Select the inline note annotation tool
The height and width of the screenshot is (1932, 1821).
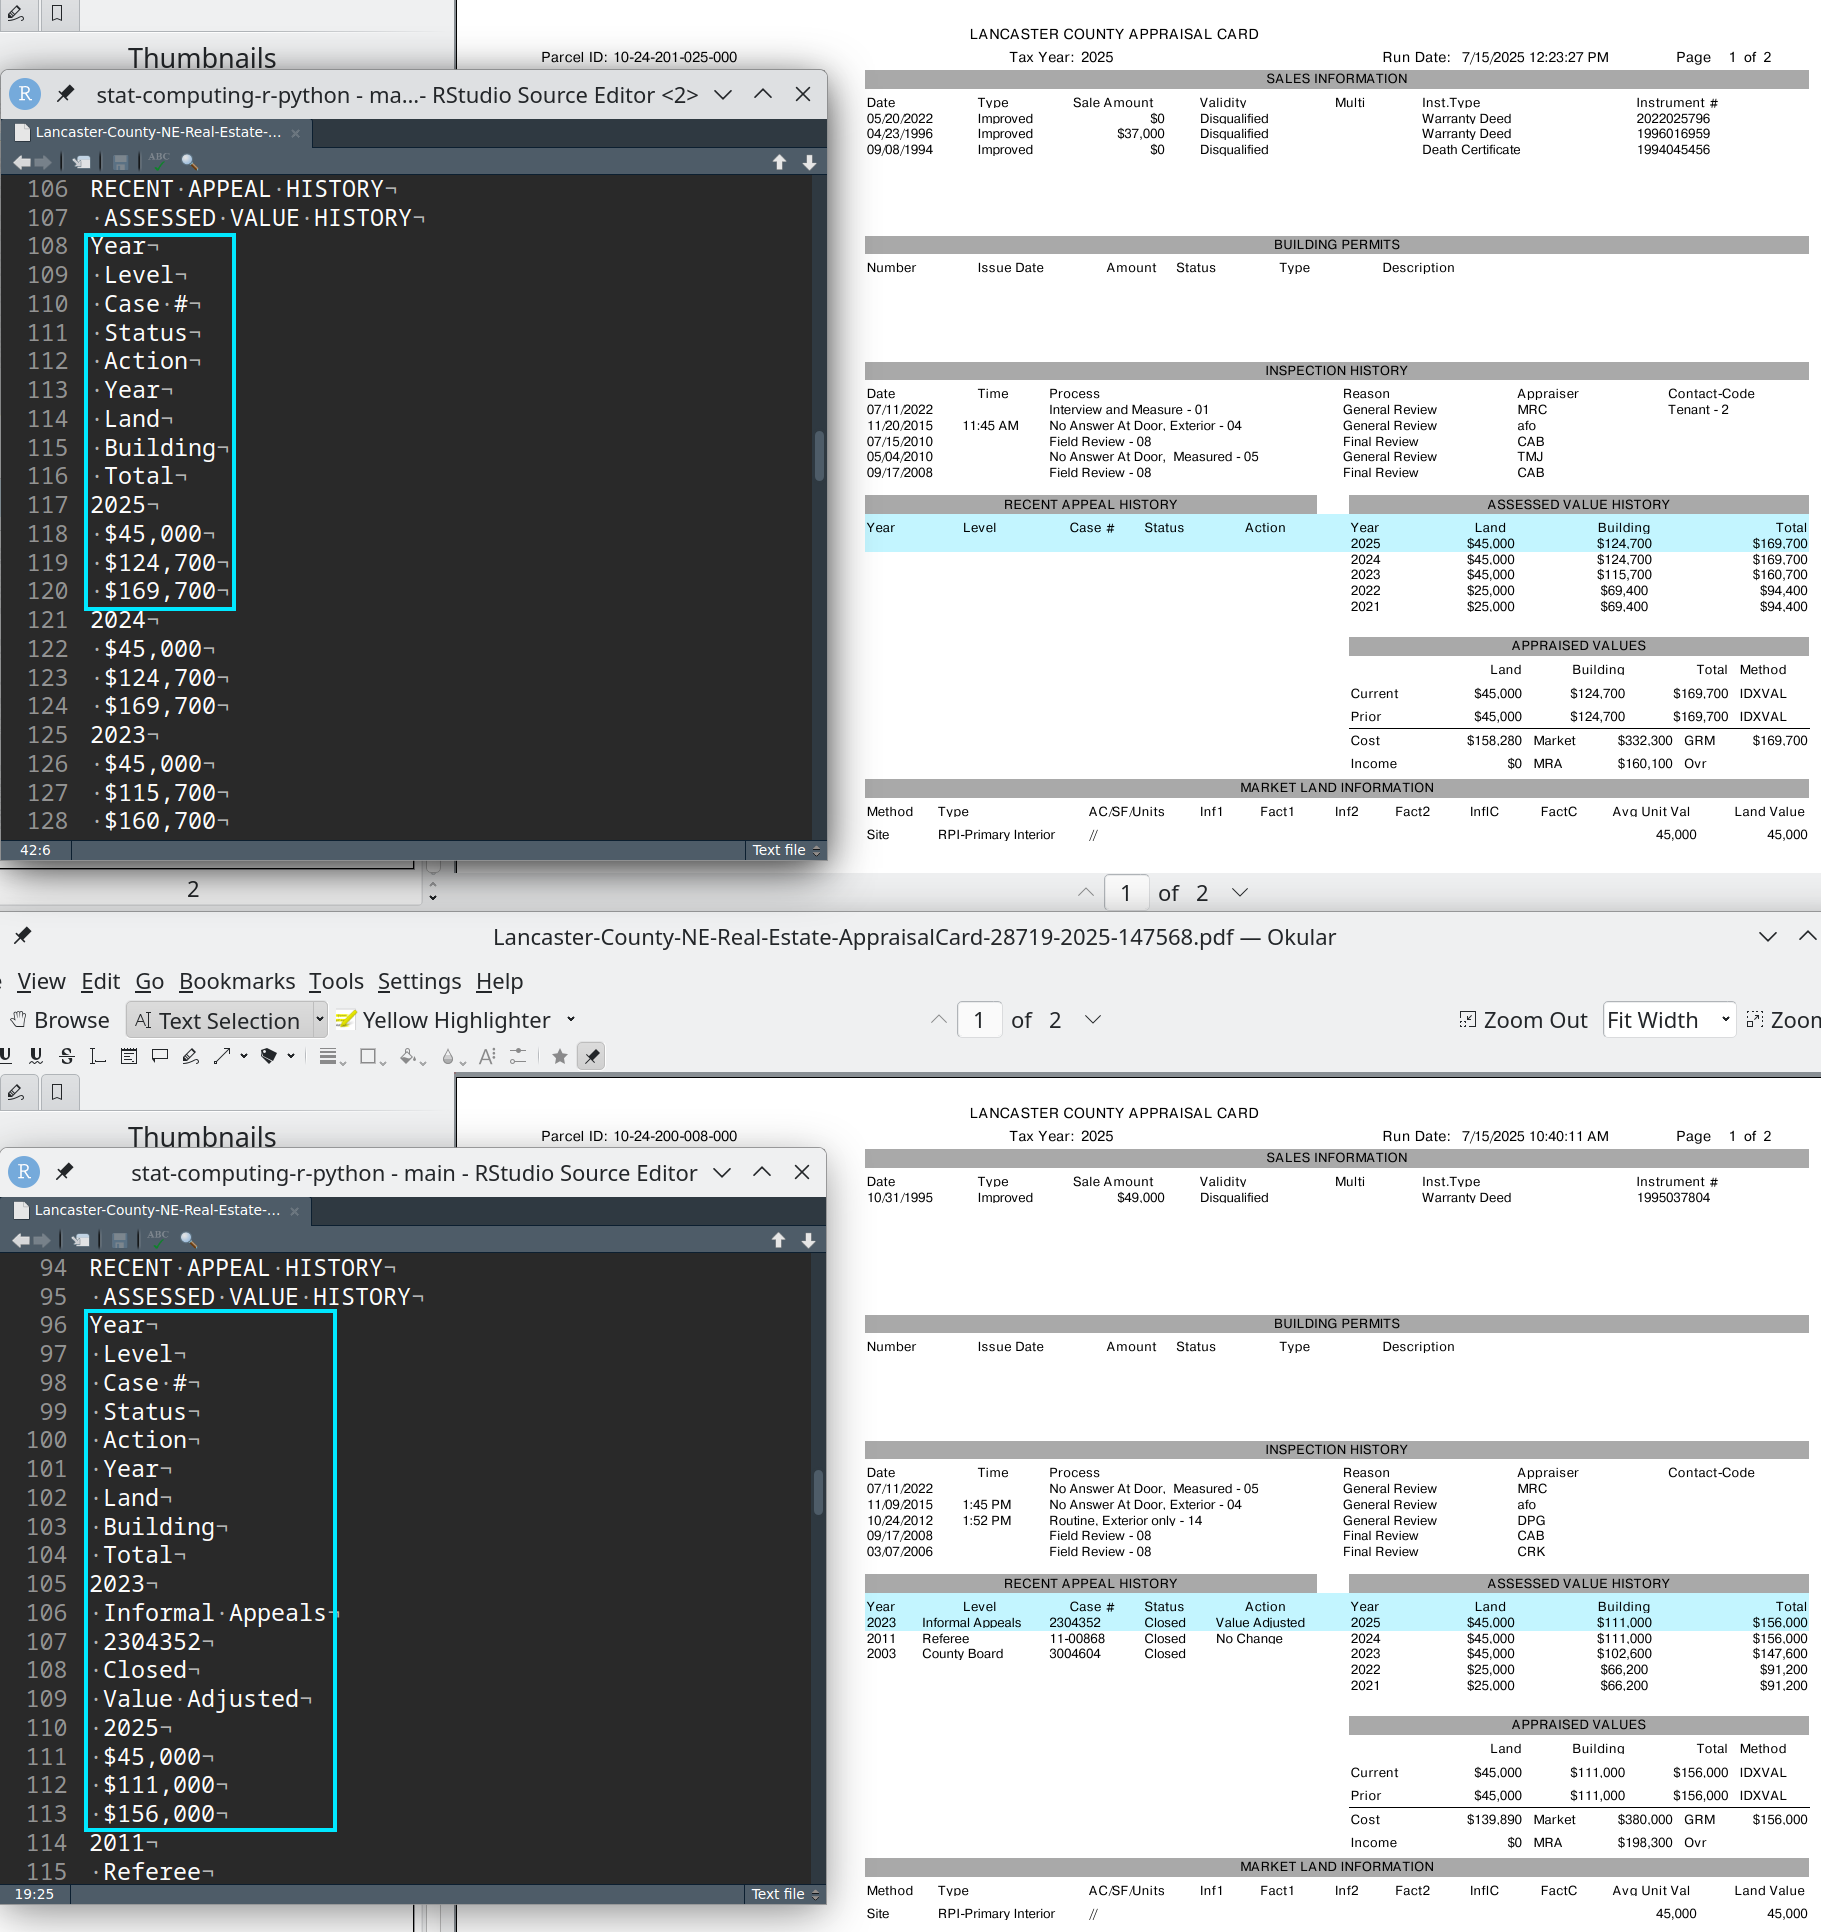[128, 1056]
